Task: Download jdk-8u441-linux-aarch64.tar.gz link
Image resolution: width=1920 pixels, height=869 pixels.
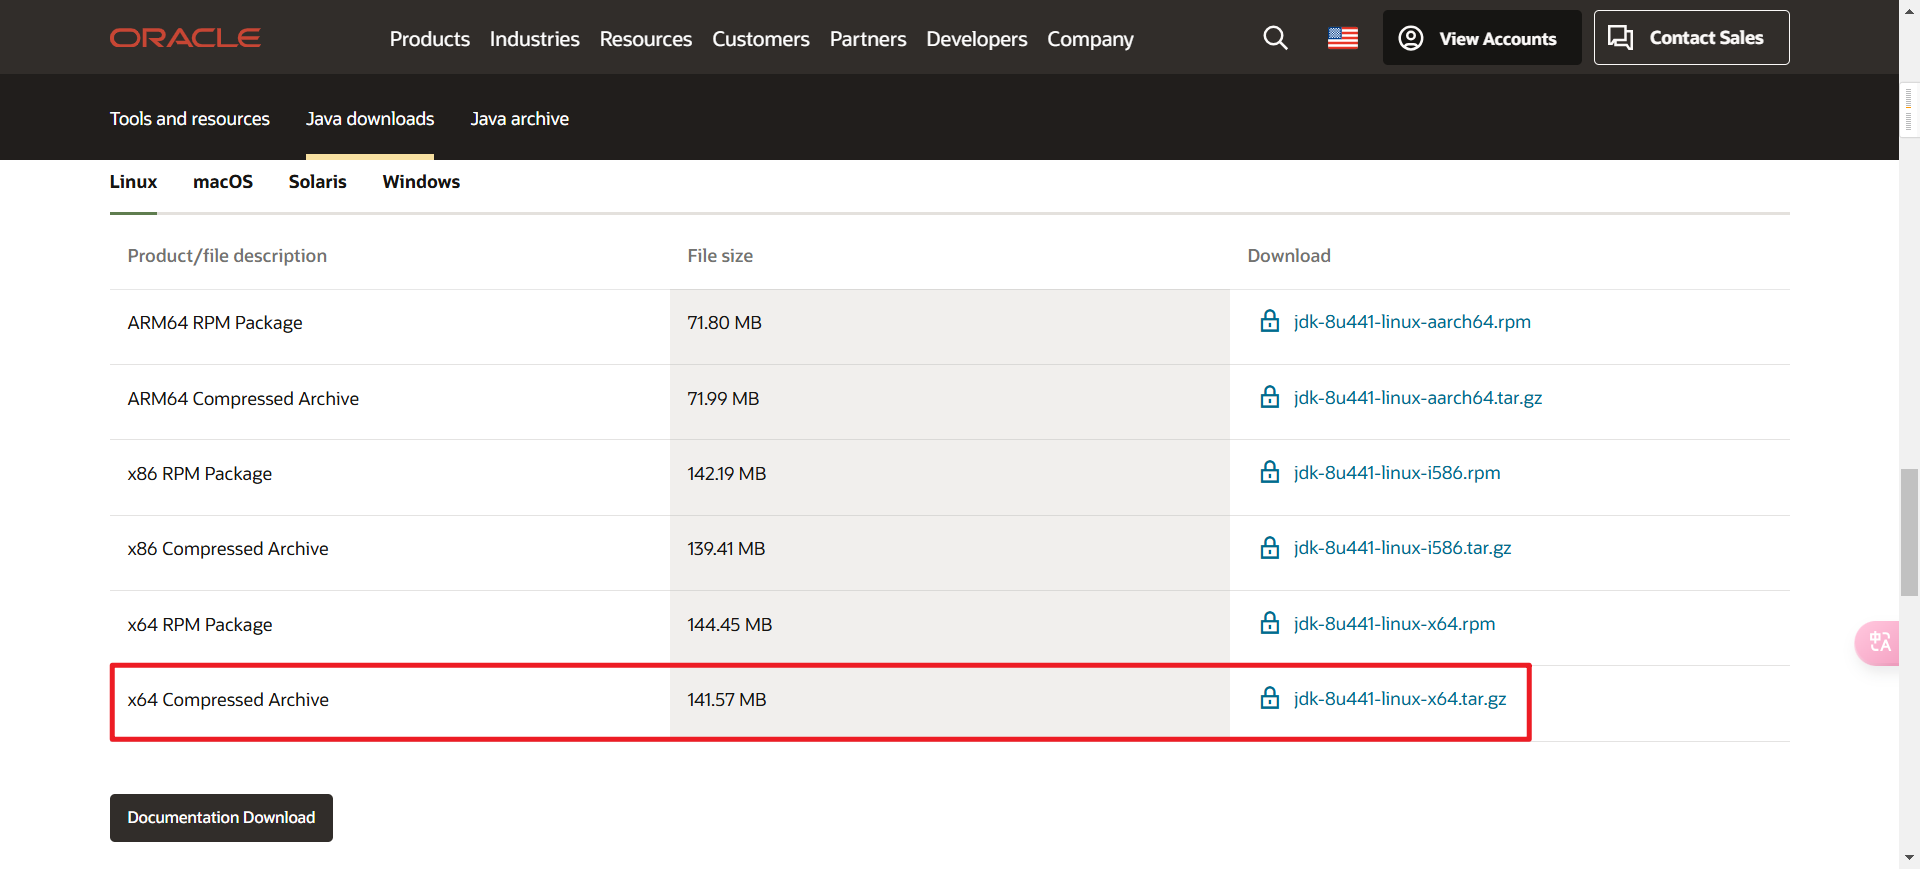Action: pos(1417,398)
